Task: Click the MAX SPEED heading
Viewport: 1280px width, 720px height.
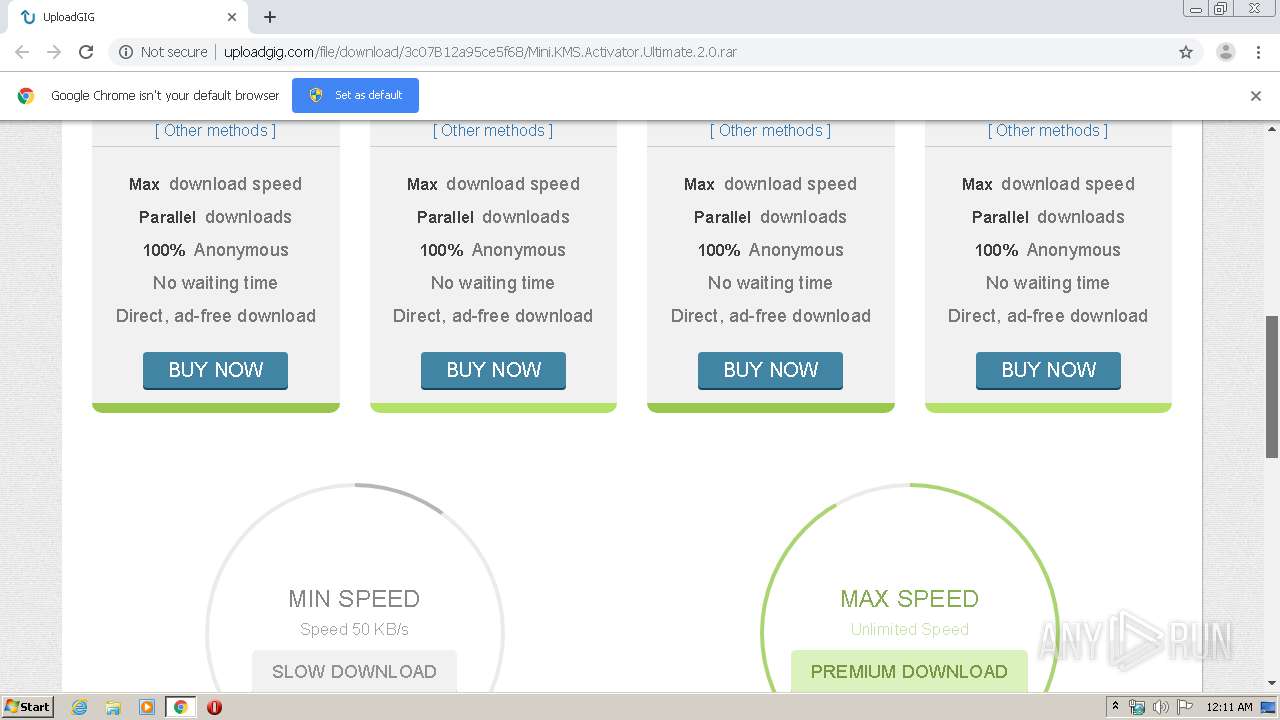Action: coord(909,599)
